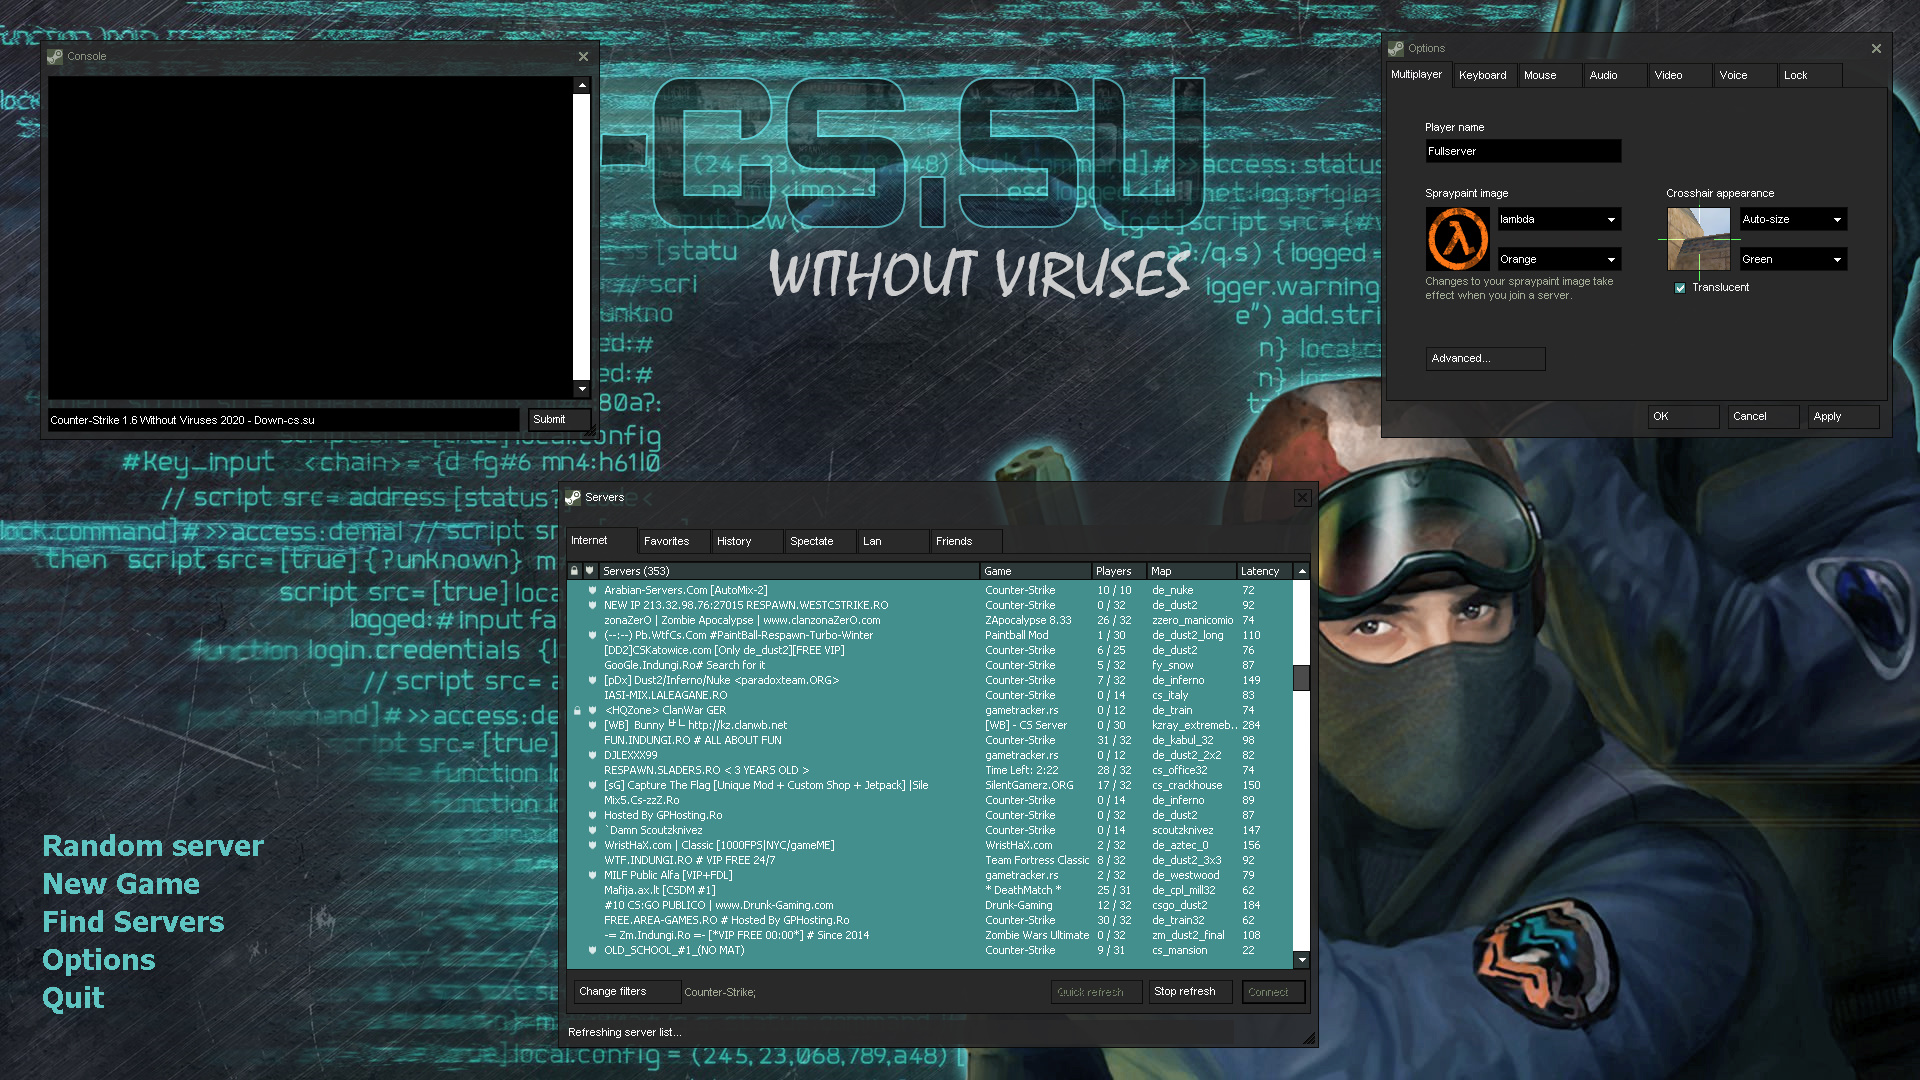
Task: Switch to the Favorites server tab
Action: click(667, 541)
